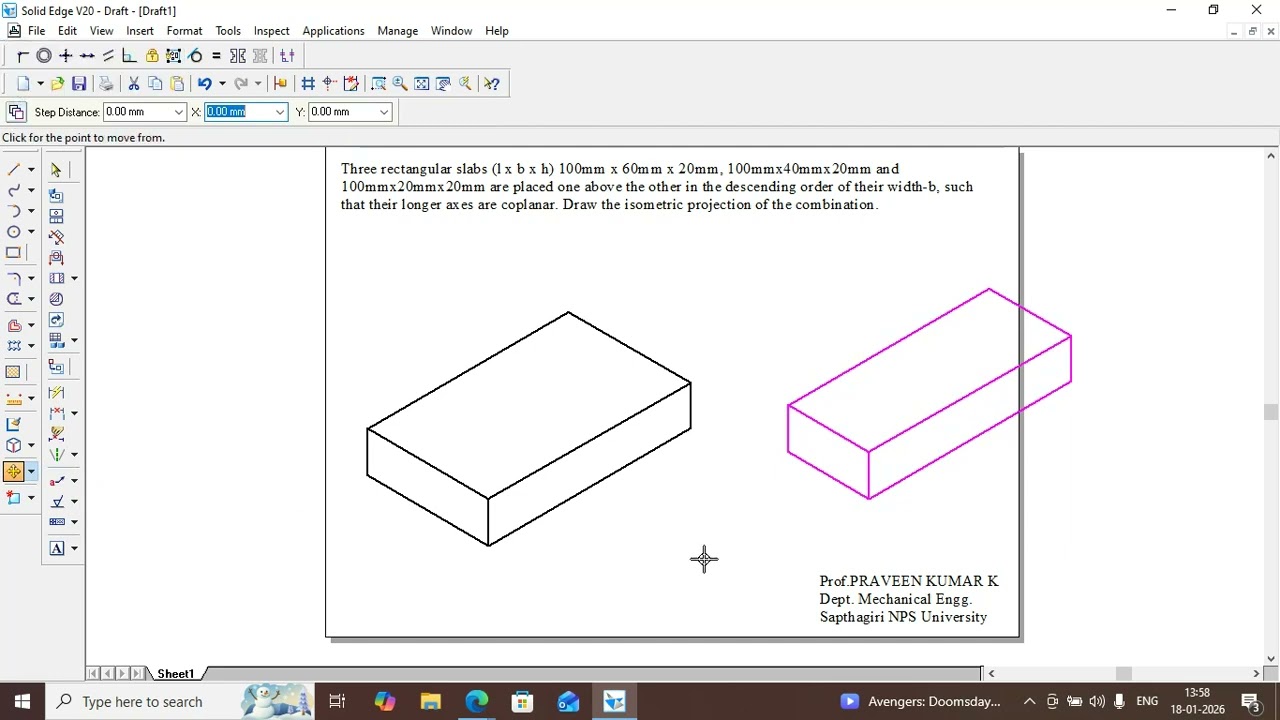Expand the Move tool flyout arrow
Screen dimensions: 1280x720
click(x=31, y=471)
